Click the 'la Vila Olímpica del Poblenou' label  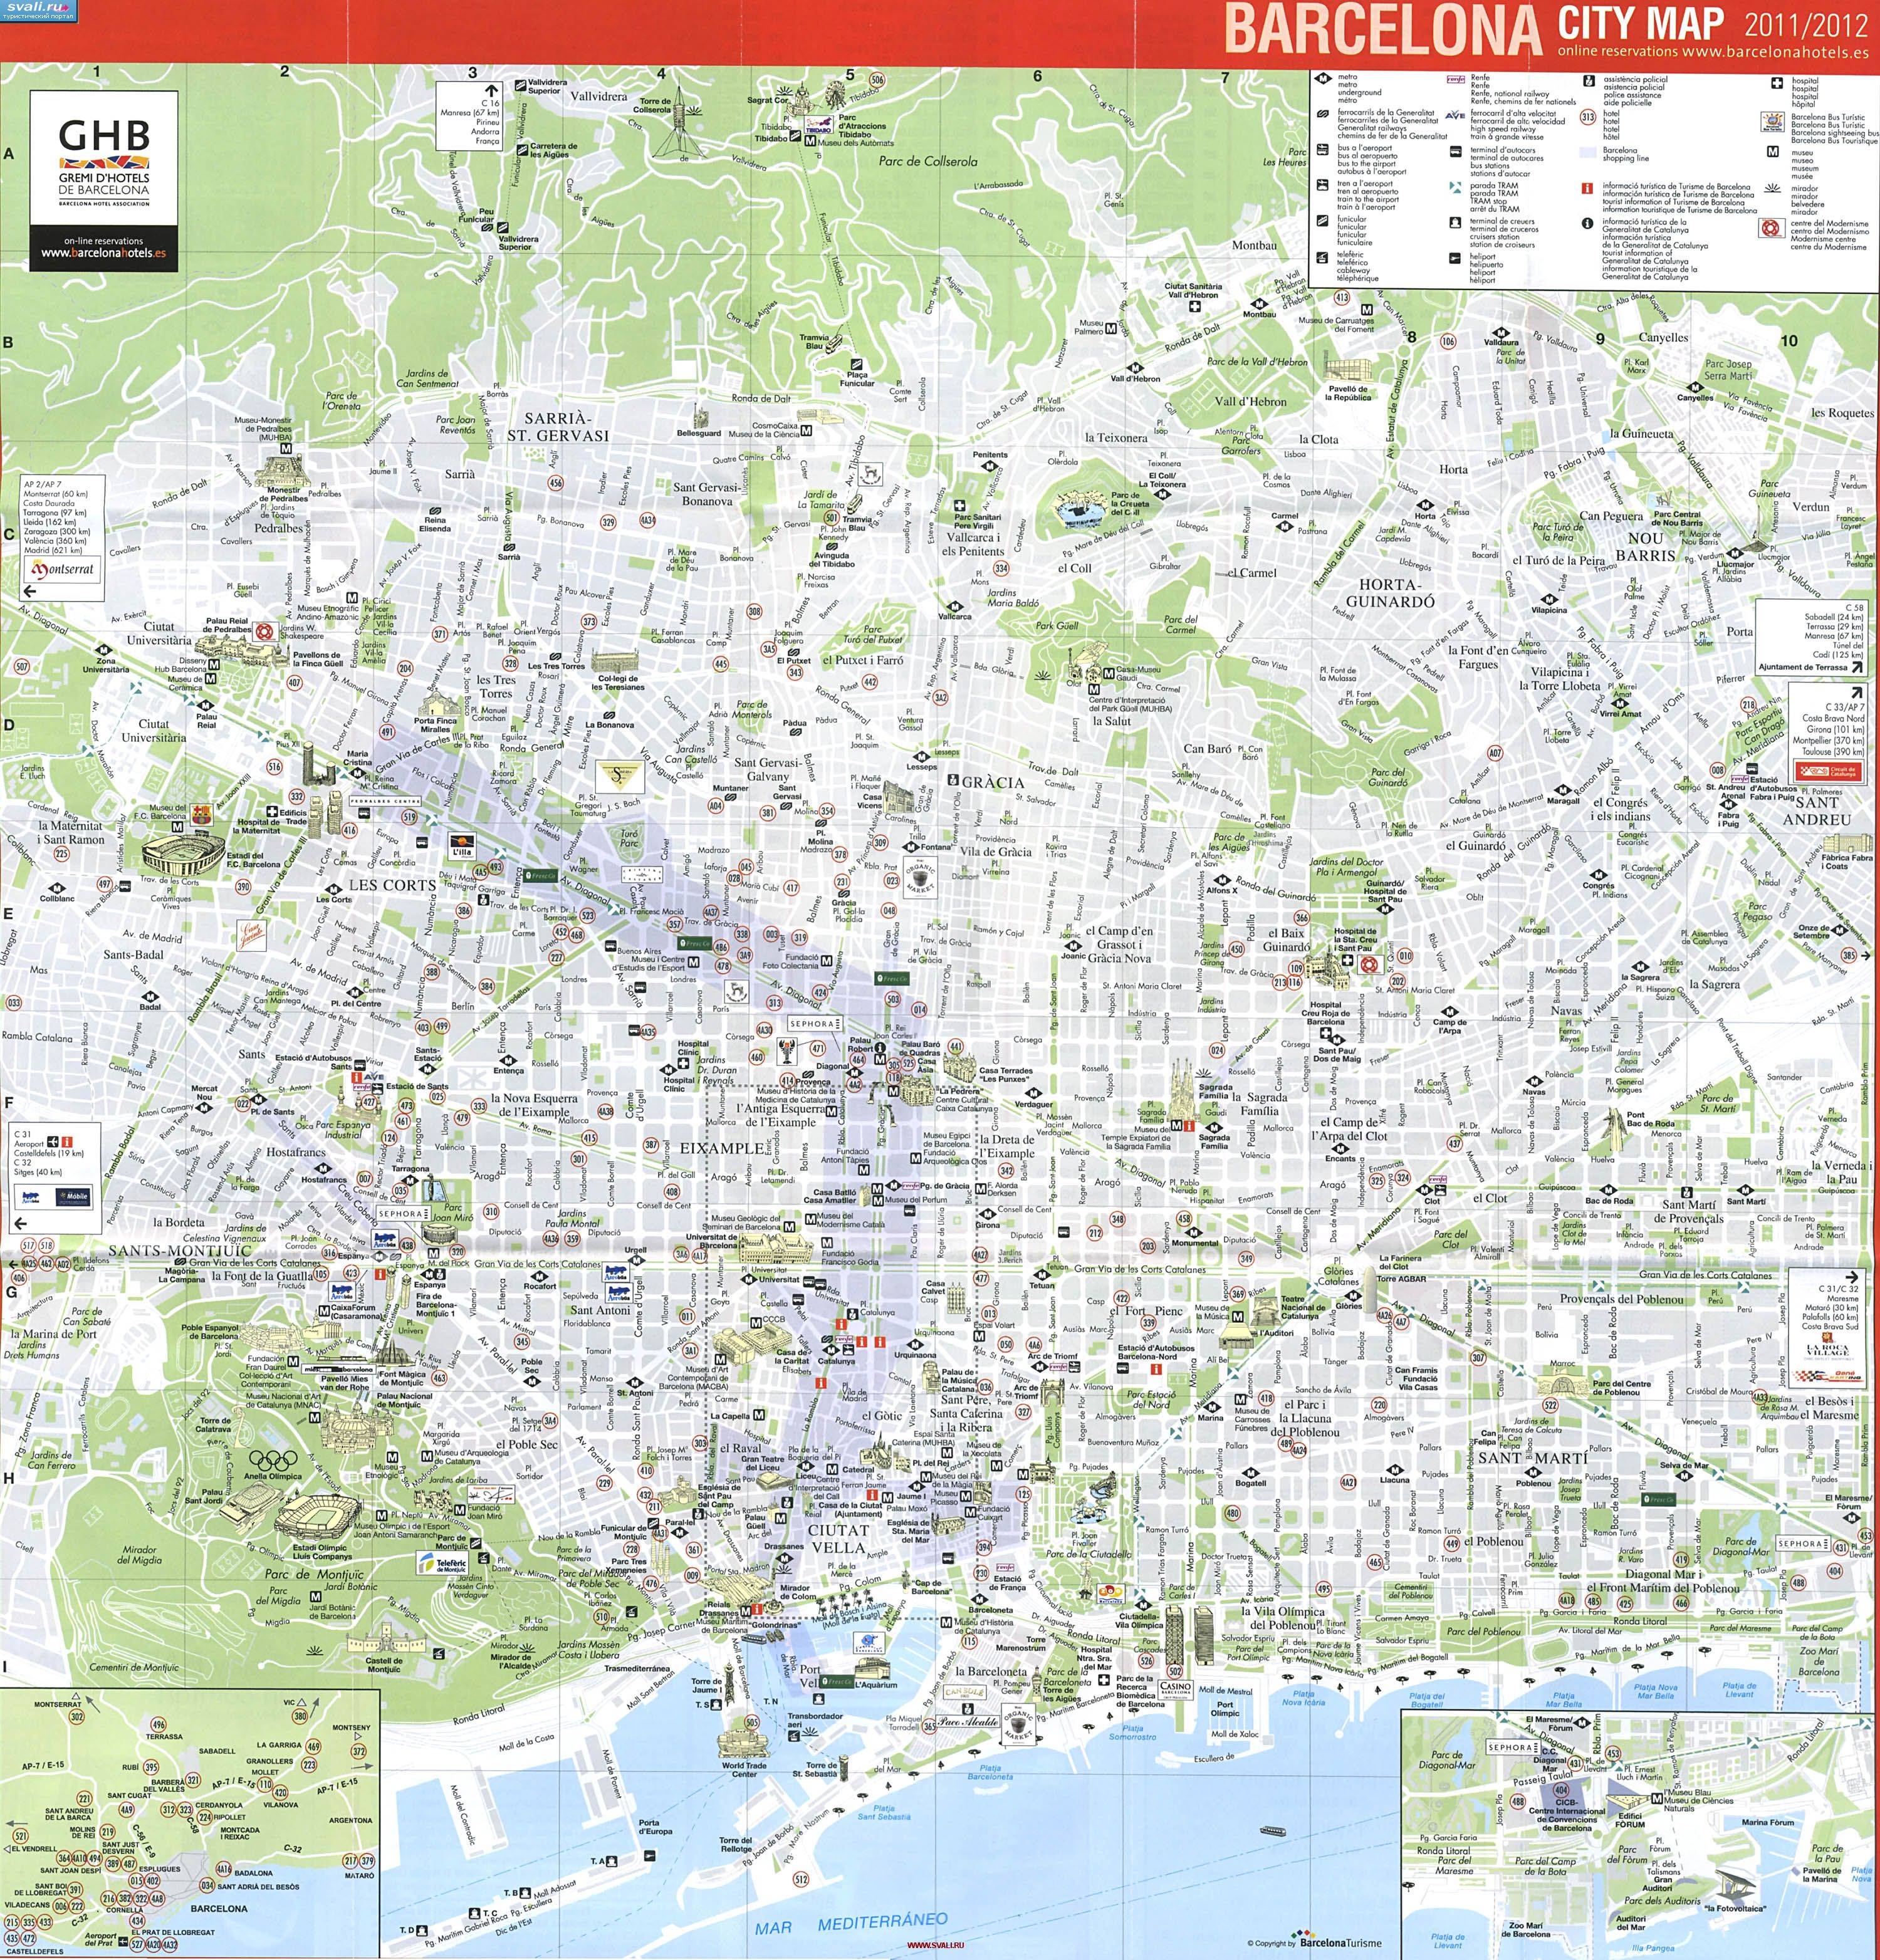(1283, 1618)
